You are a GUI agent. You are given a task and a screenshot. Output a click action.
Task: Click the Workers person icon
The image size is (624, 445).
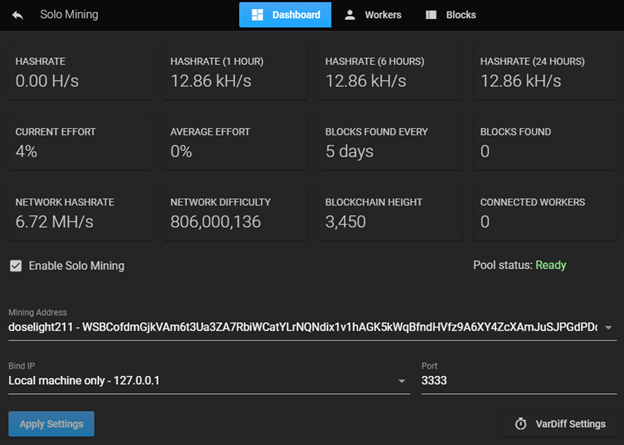(350, 15)
